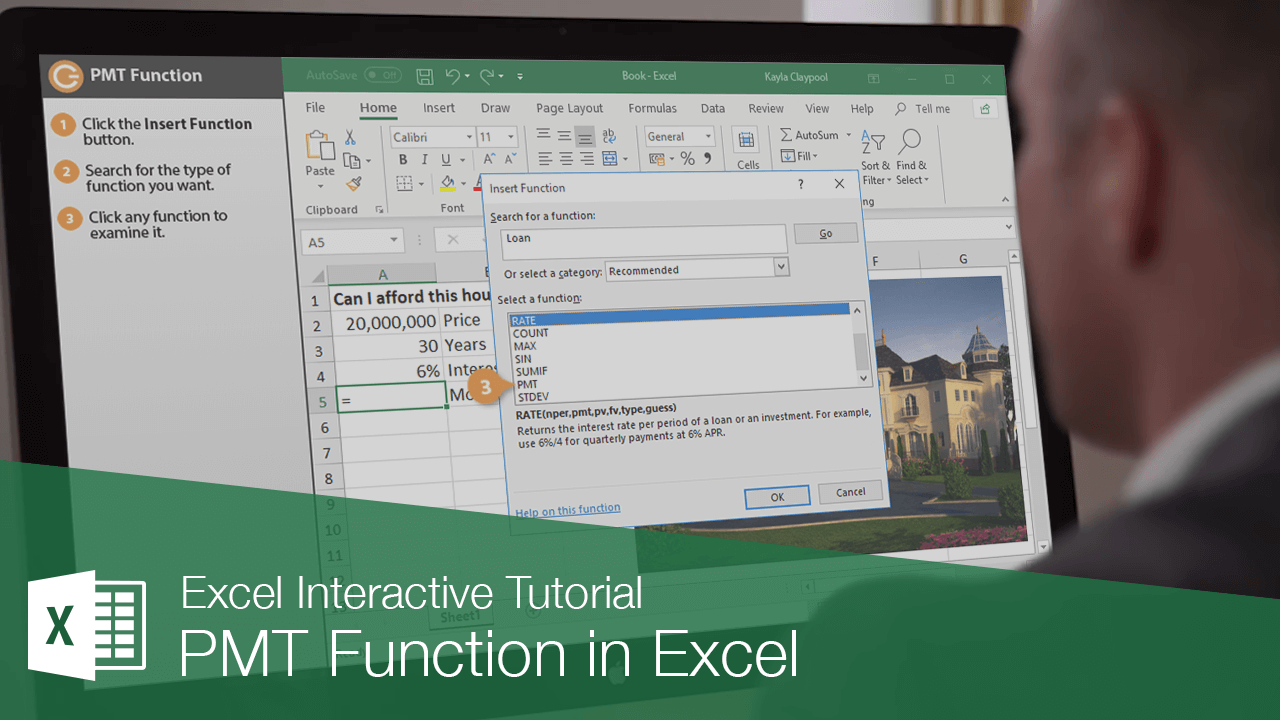The image size is (1280, 720).
Task: Apply Underline with the U icon
Action: tap(445, 160)
